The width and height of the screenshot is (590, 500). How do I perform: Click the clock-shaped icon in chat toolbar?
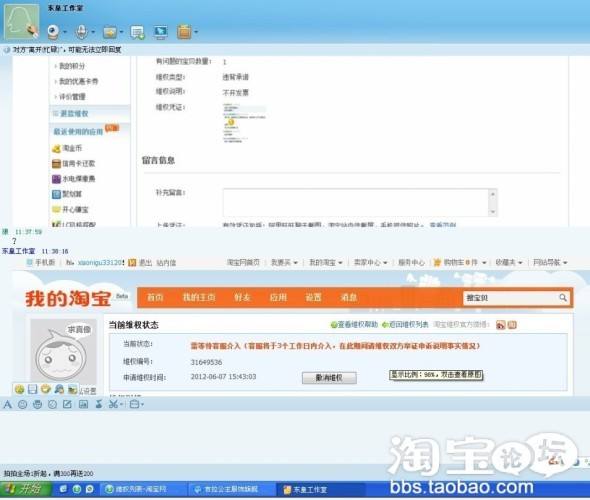click(x=52, y=404)
